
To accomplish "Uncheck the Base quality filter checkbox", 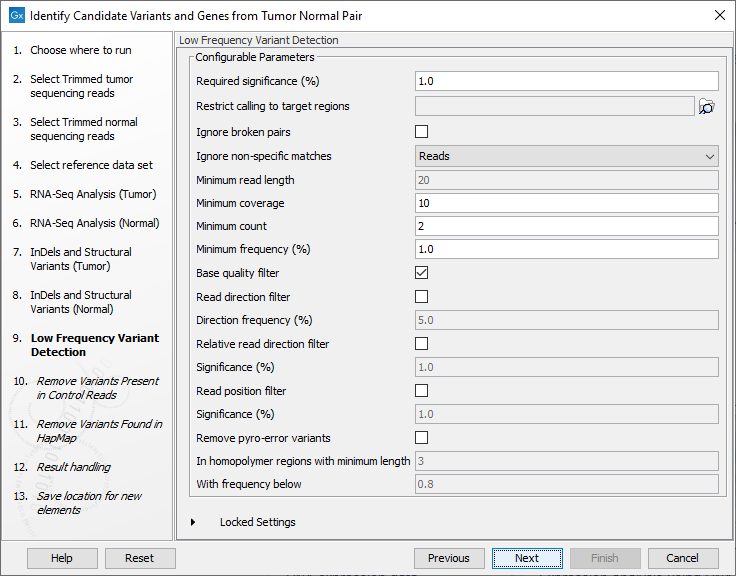I will click(421, 273).
